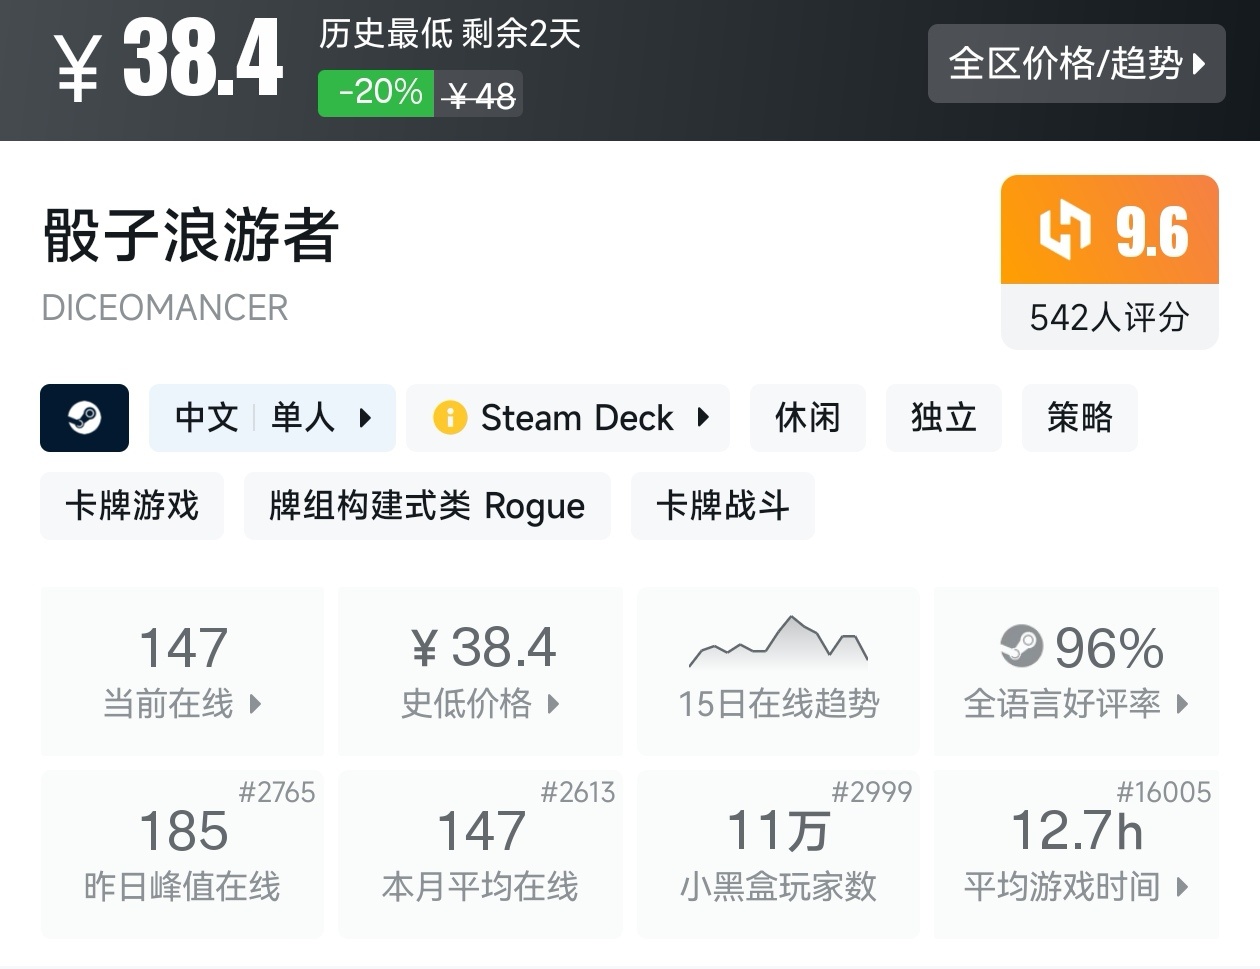
Task: Select the 休闲 tag
Action: [807, 418]
